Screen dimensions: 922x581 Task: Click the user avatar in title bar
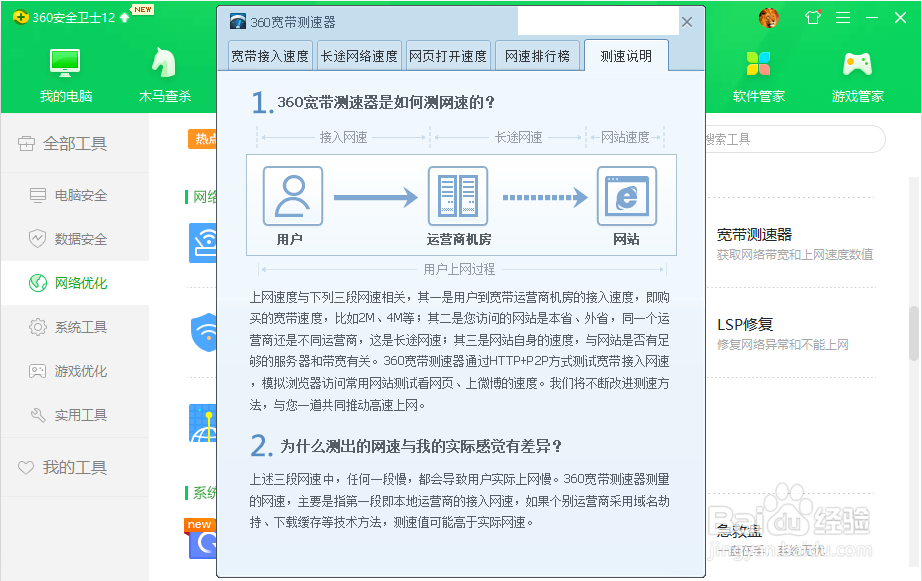(x=769, y=18)
